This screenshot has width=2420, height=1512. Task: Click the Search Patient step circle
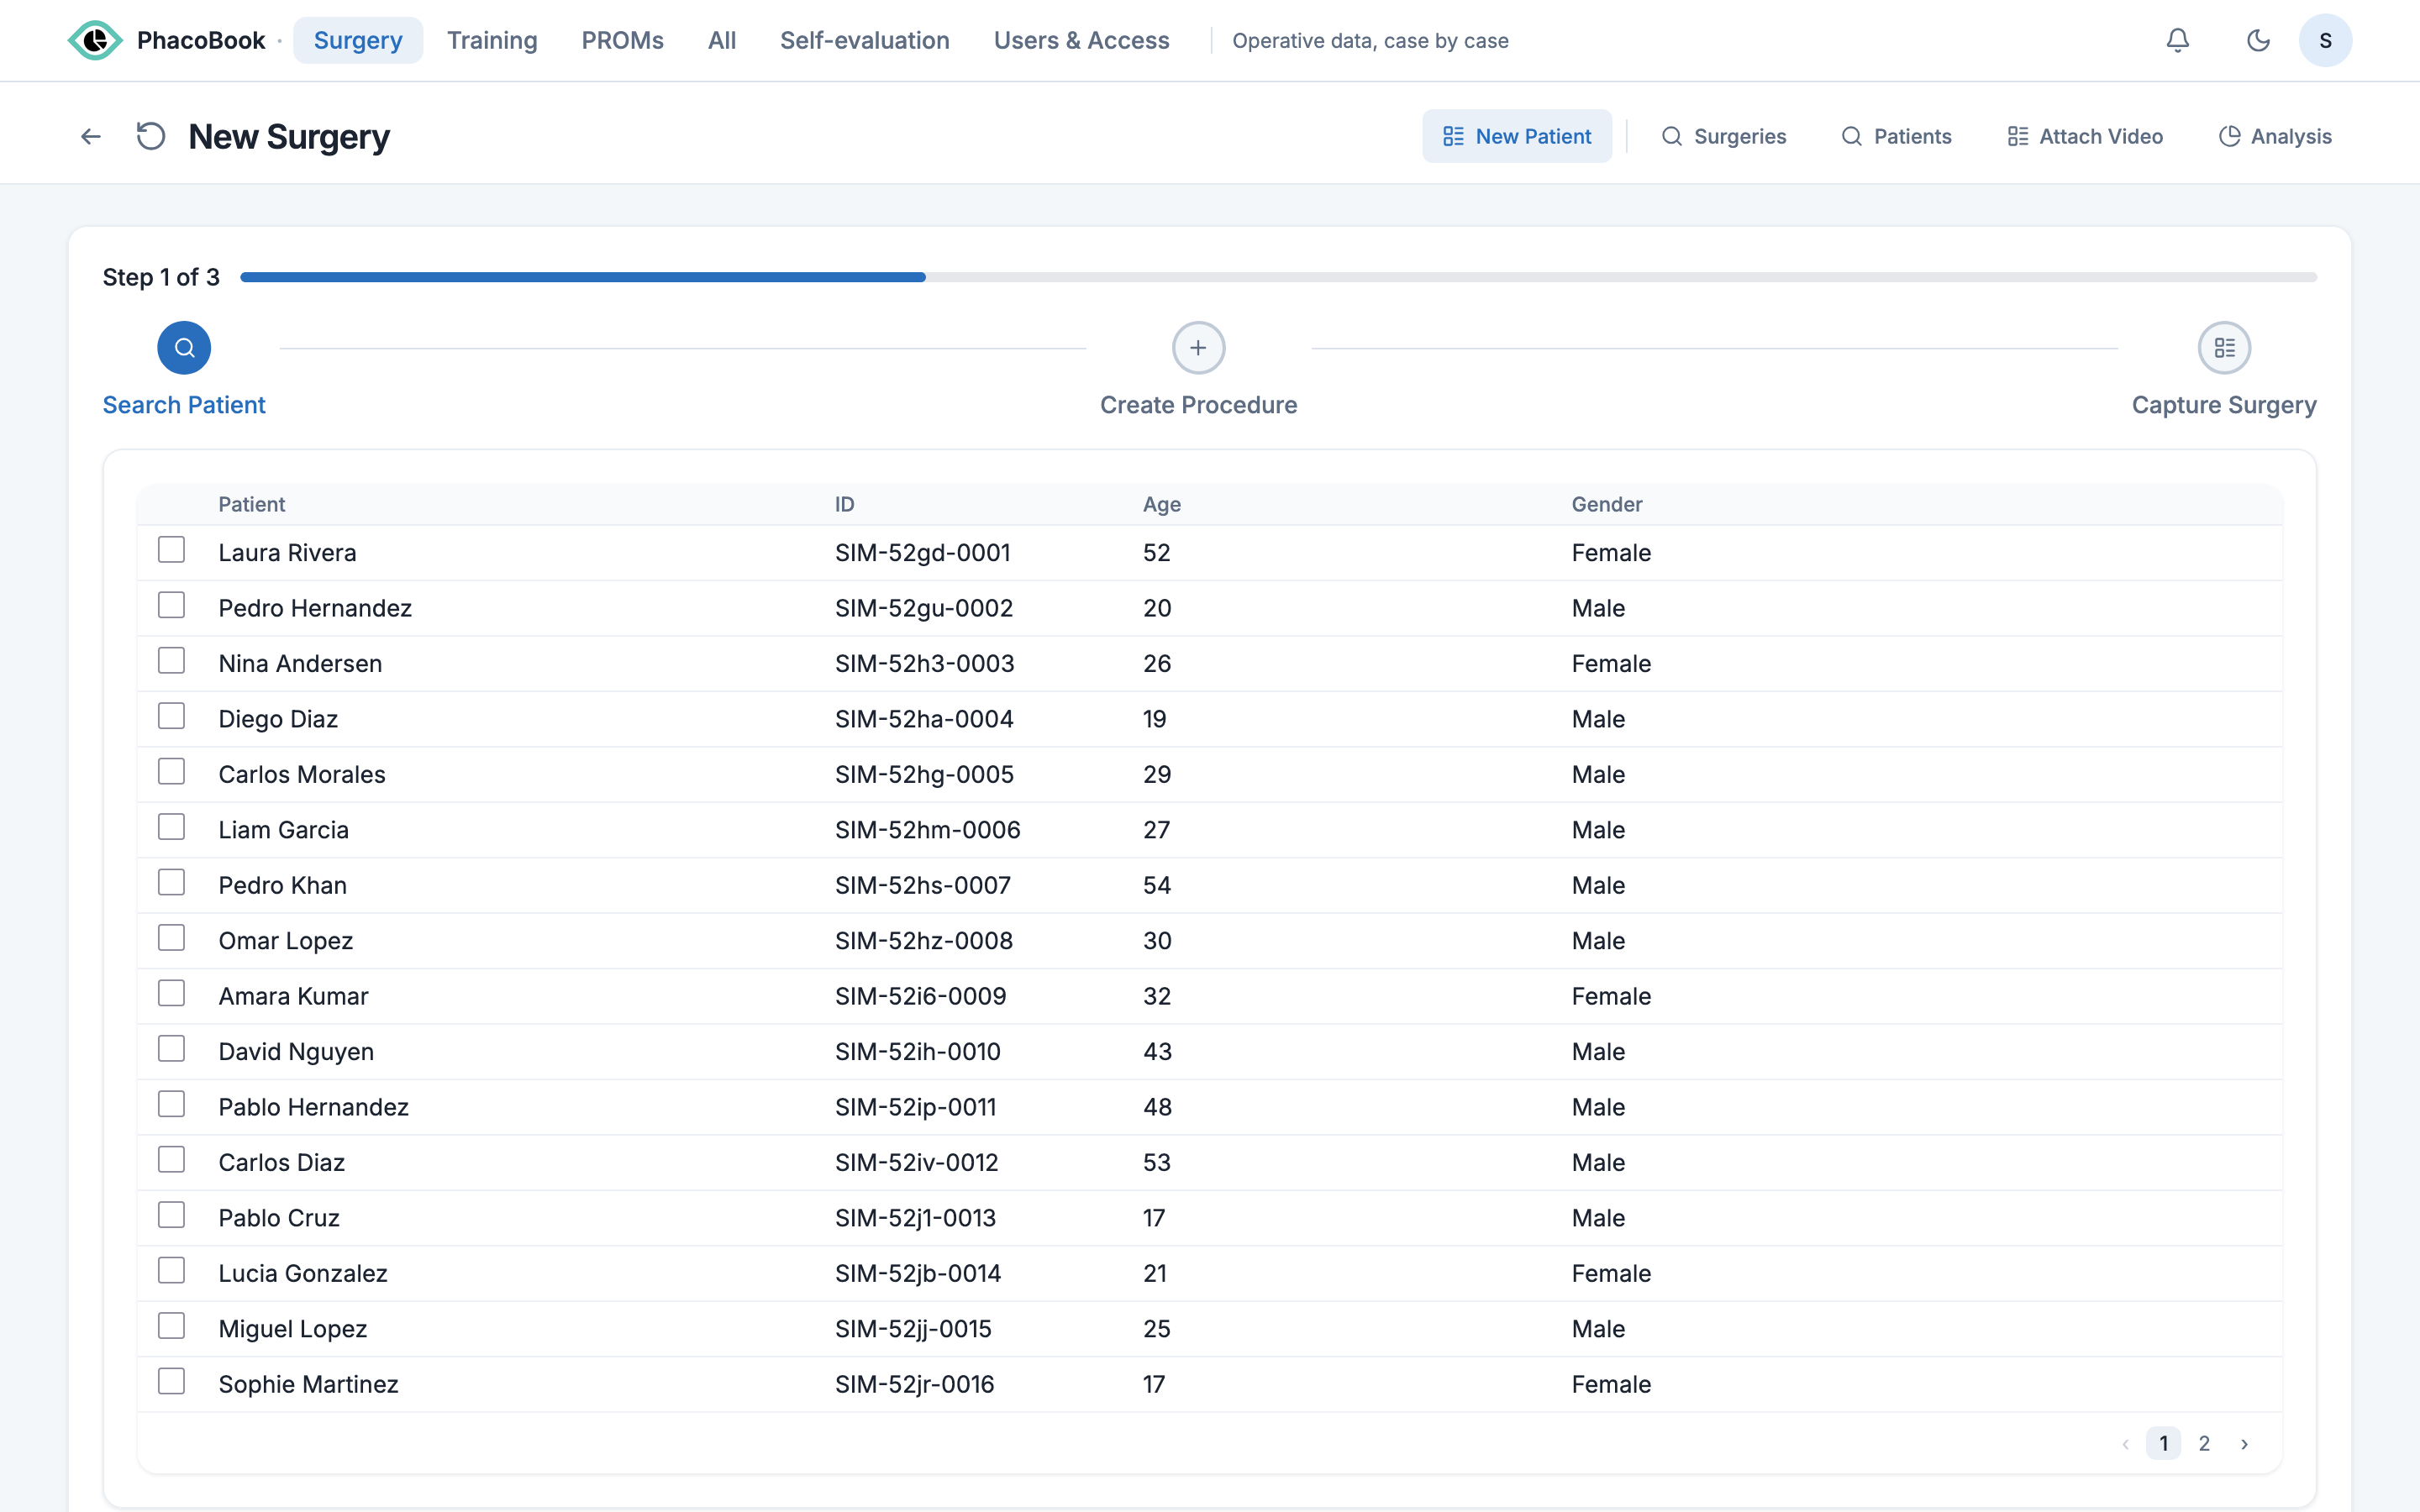click(x=184, y=348)
